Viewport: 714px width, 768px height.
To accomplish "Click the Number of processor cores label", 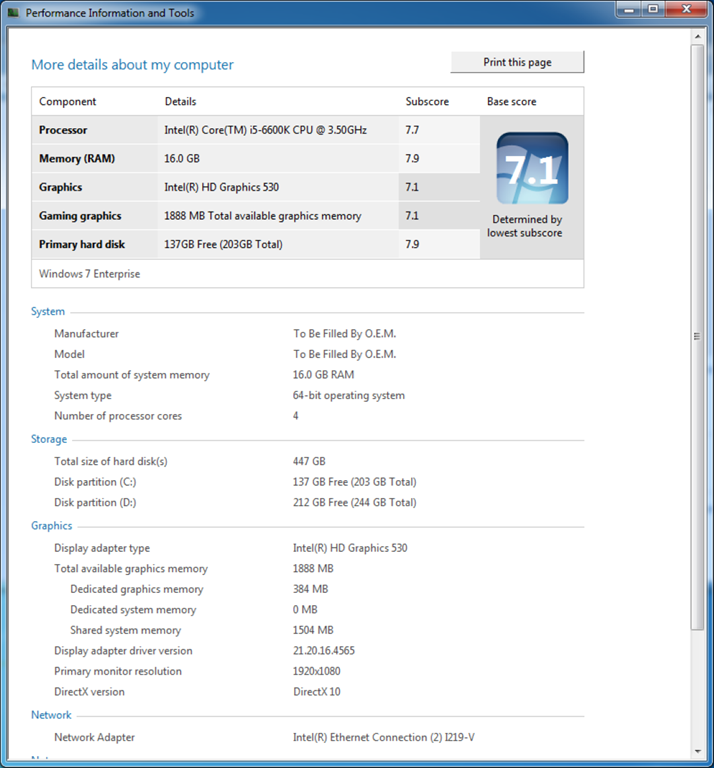I will 118,416.
